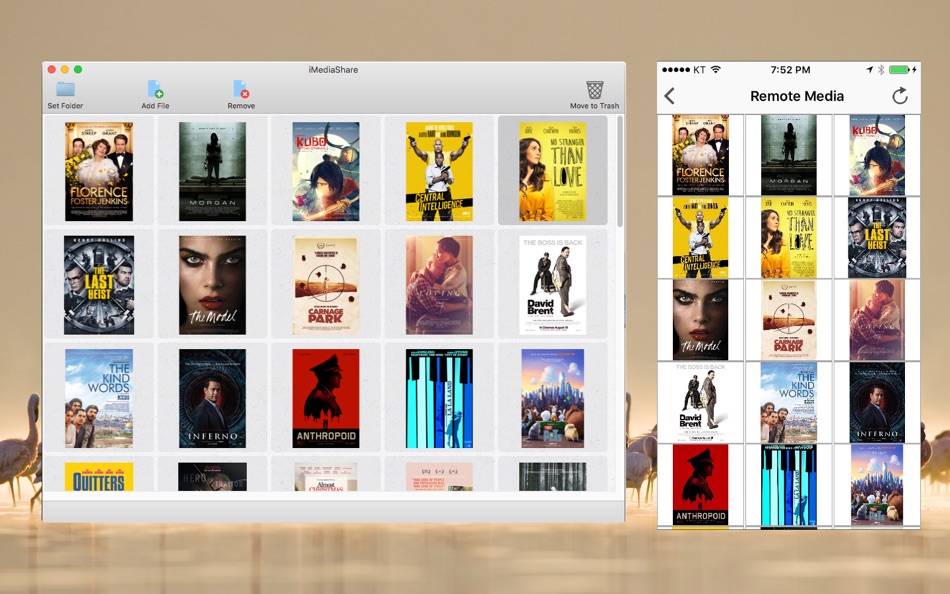
Task: Select the Kubo poster in iMediaShare window
Action: click(x=326, y=172)
